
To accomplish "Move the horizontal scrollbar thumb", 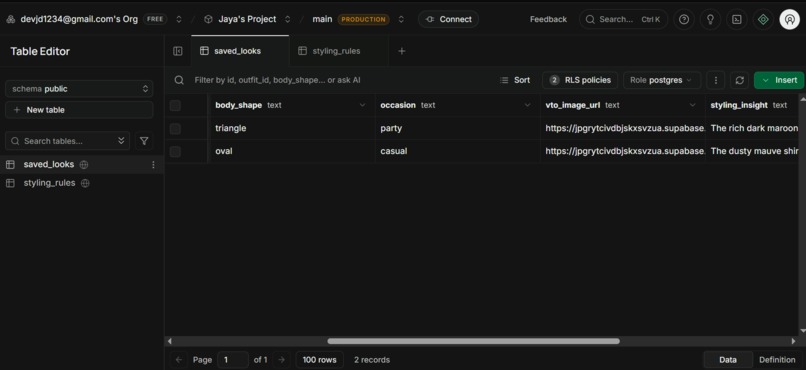I will coord(473,341).
